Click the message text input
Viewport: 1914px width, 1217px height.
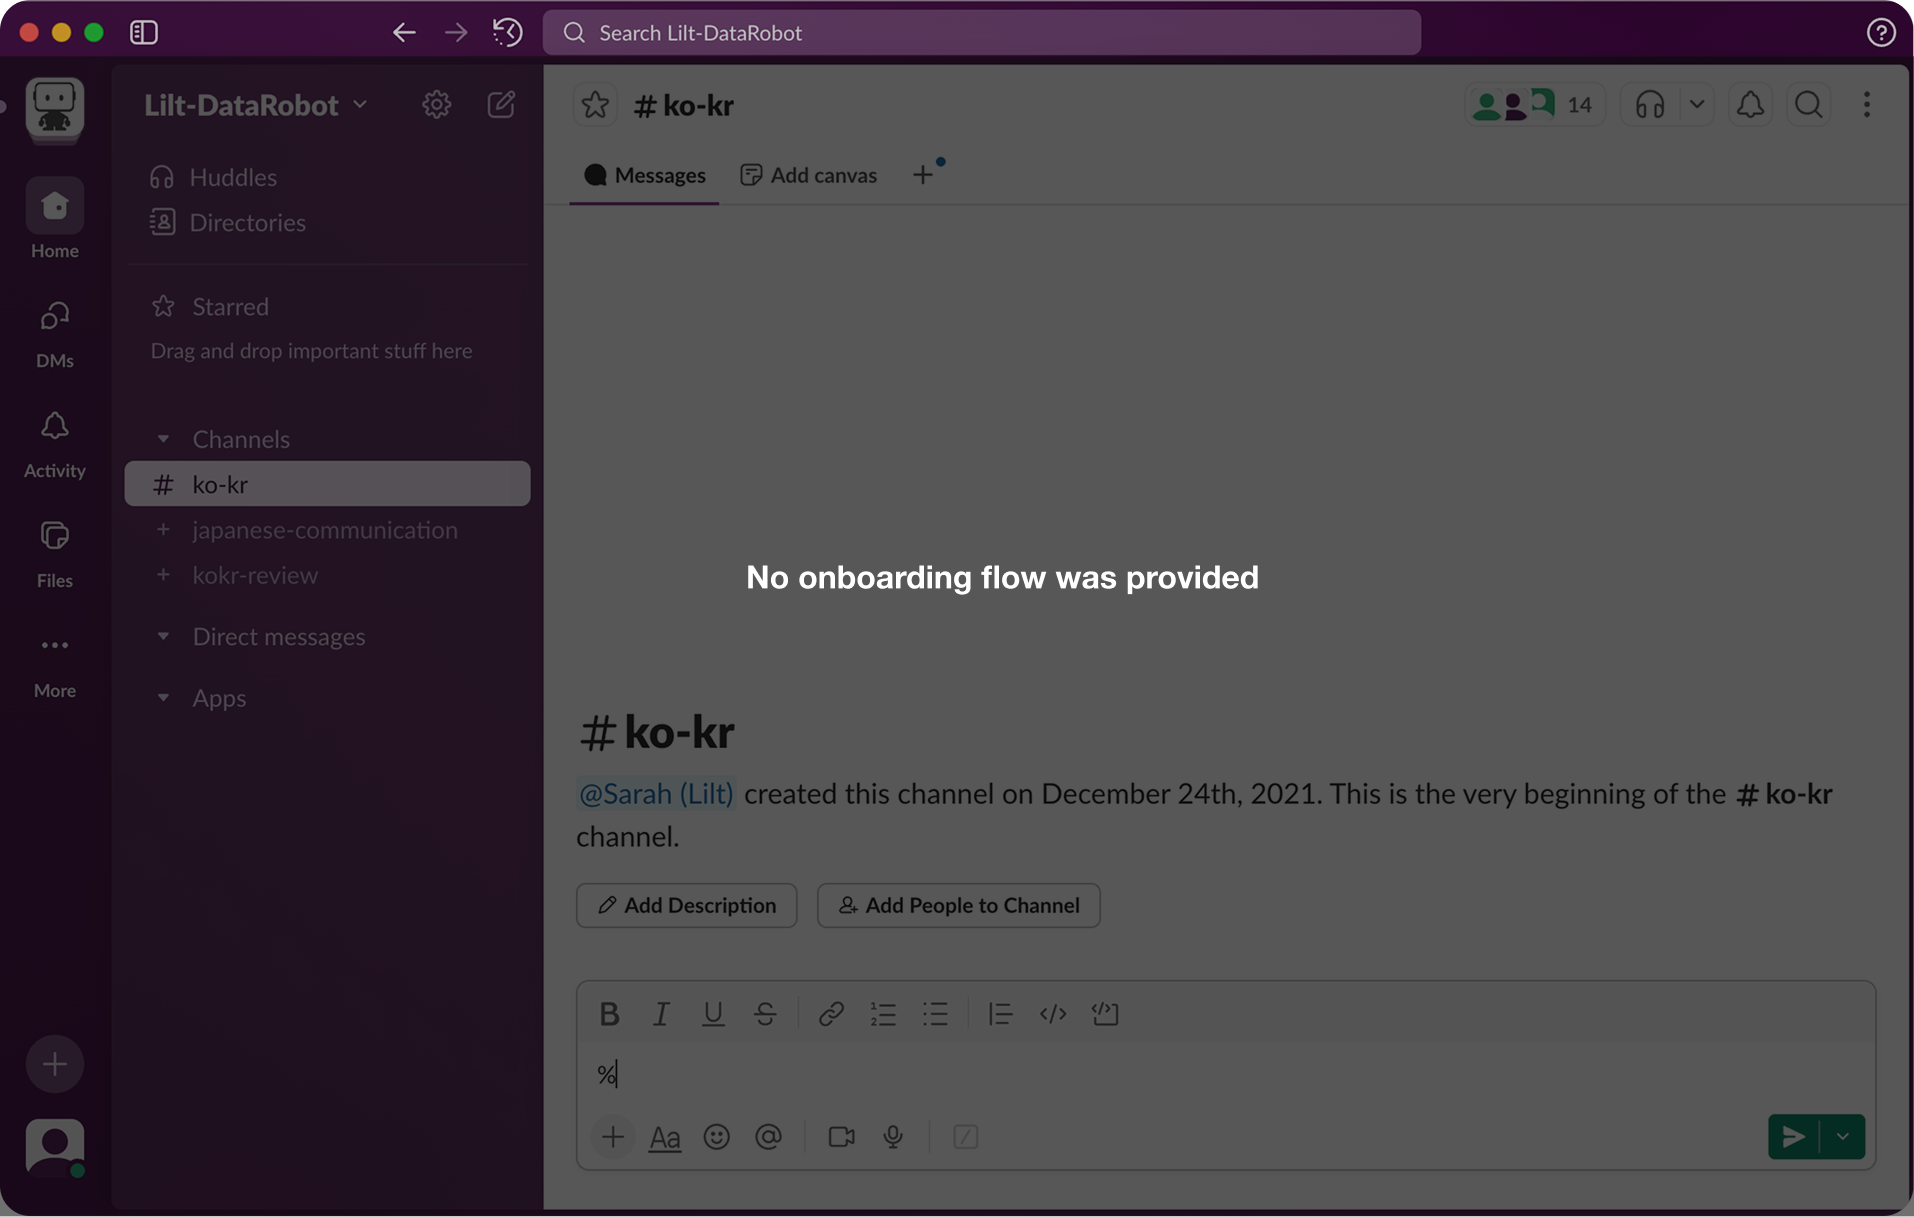pos(1225,1074)
